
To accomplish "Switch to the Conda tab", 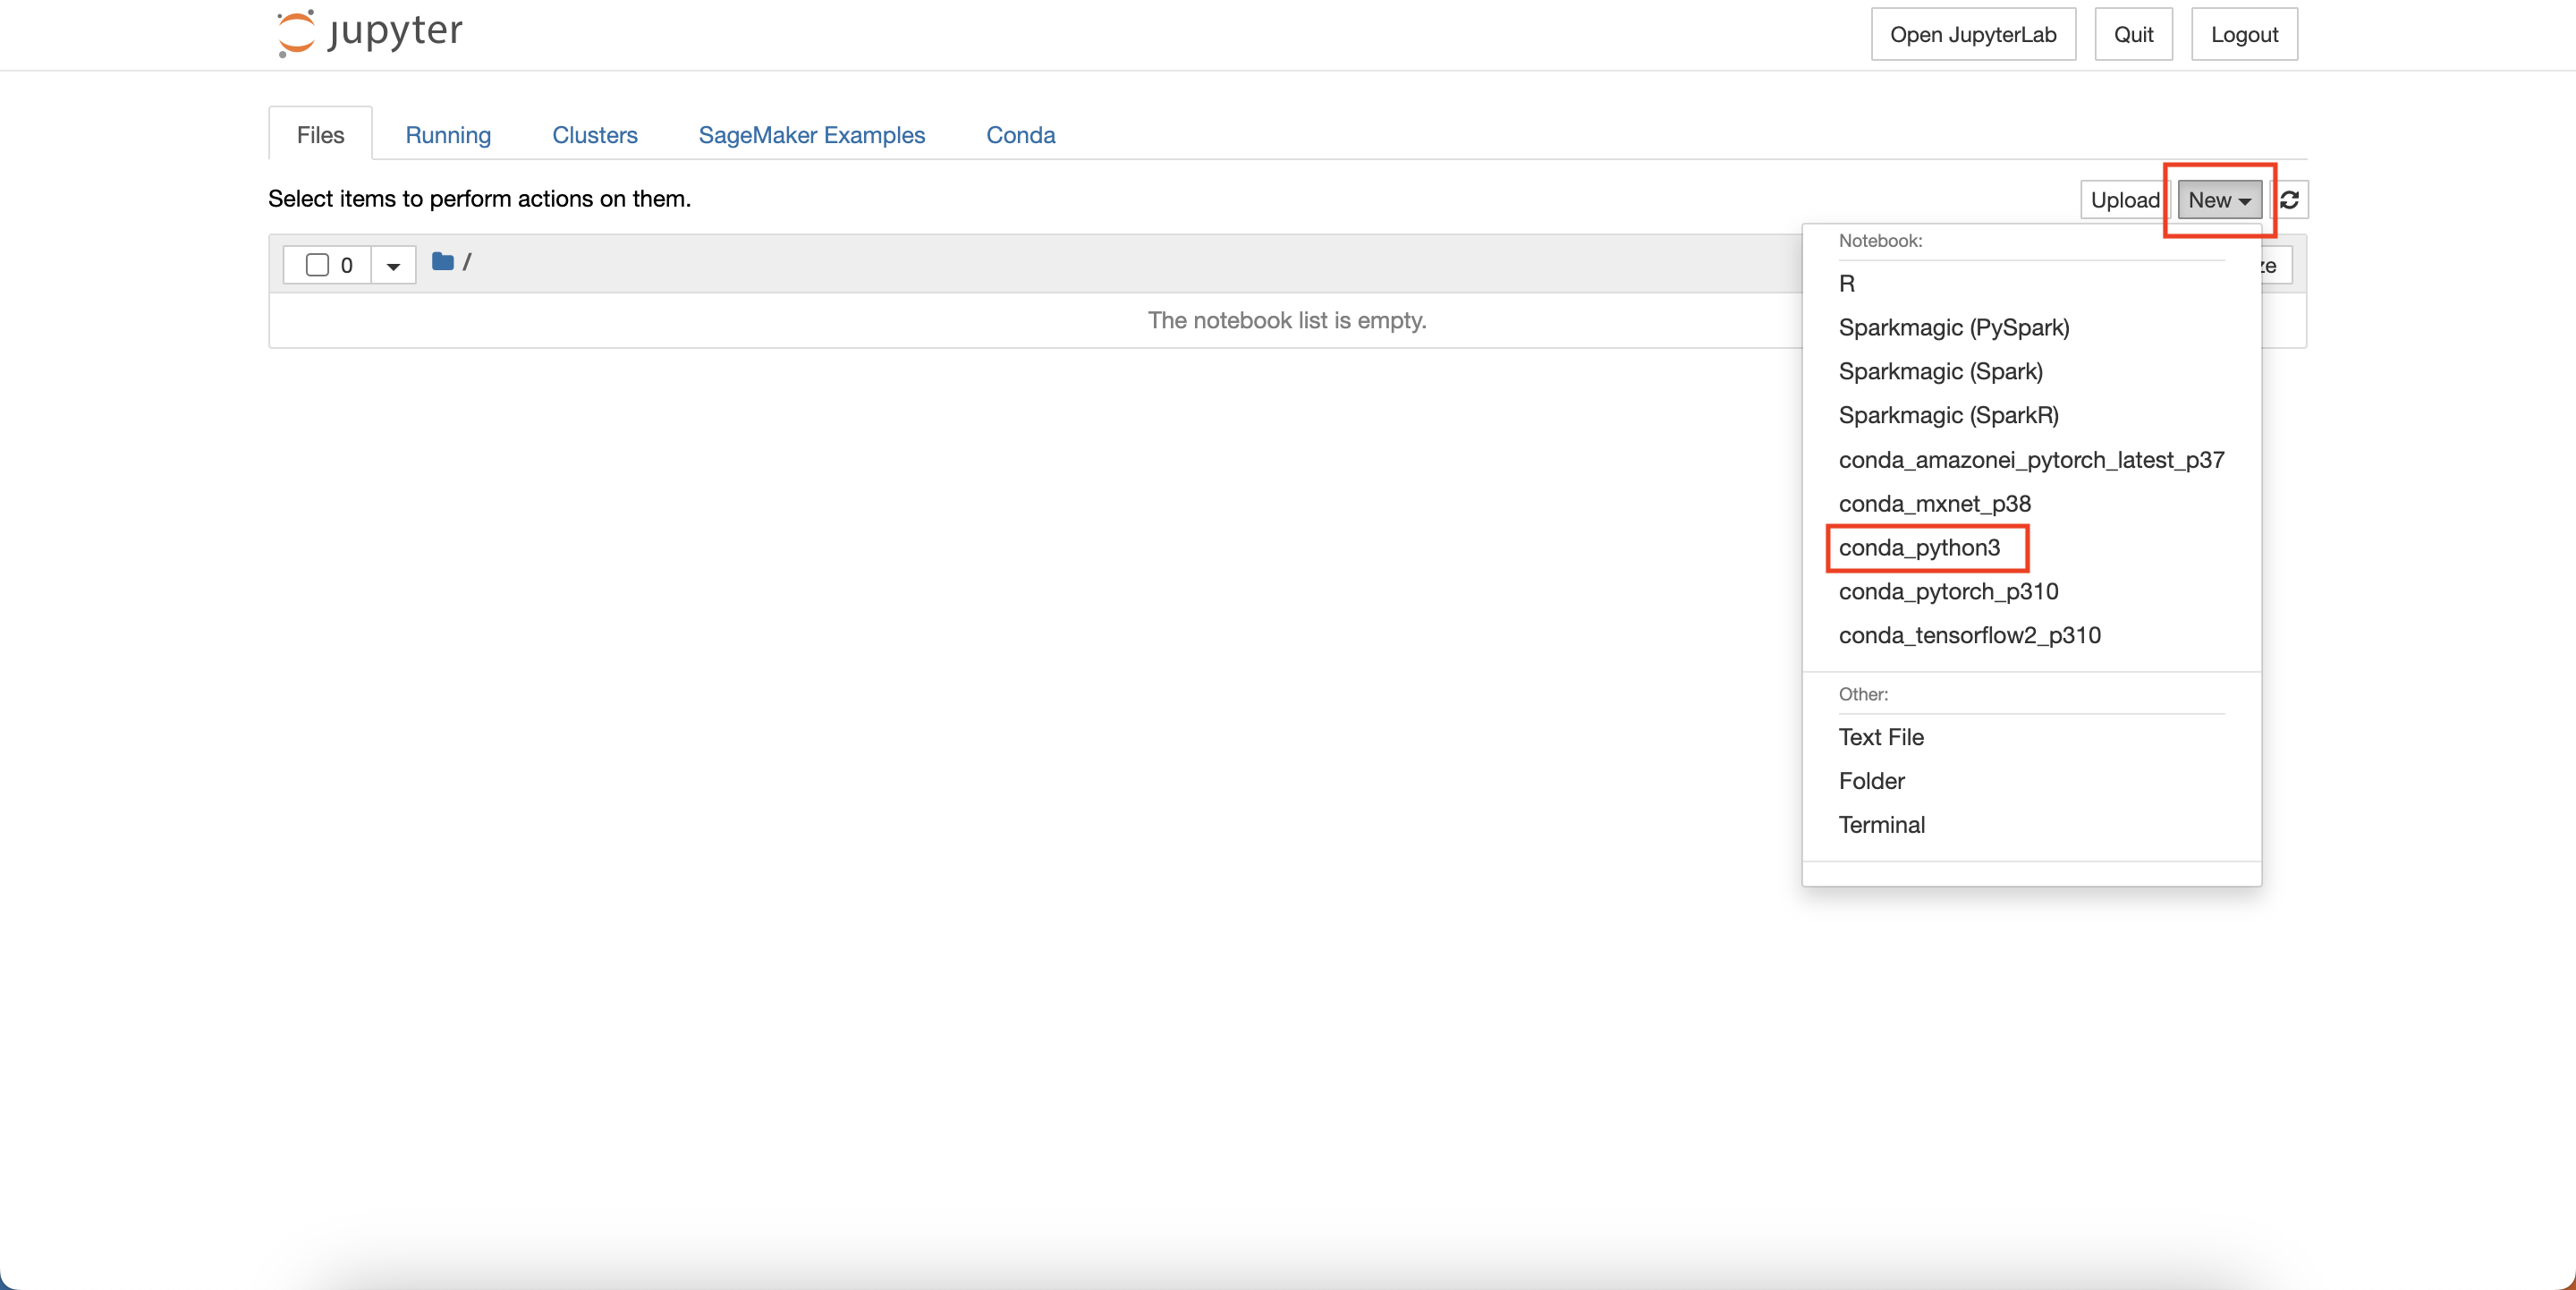I will pos(1020,135).
